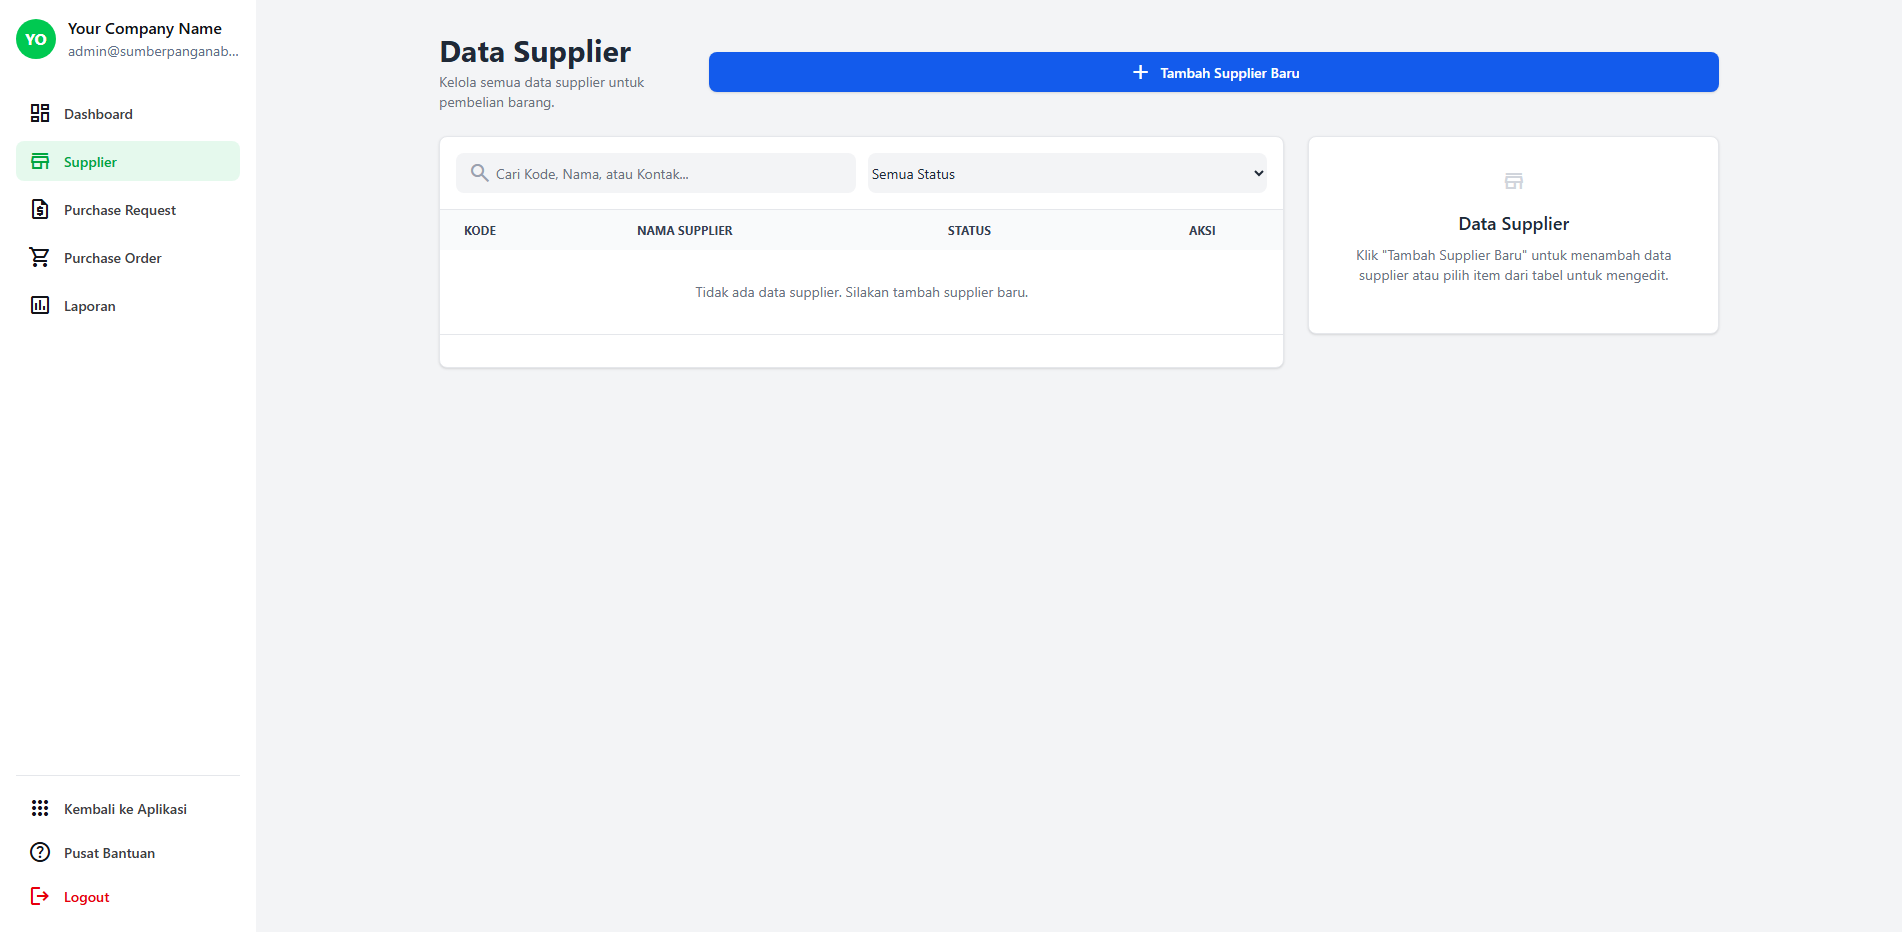Select the Supplier storefront icon
This screenshot has height=932, width=1902.
40,161
